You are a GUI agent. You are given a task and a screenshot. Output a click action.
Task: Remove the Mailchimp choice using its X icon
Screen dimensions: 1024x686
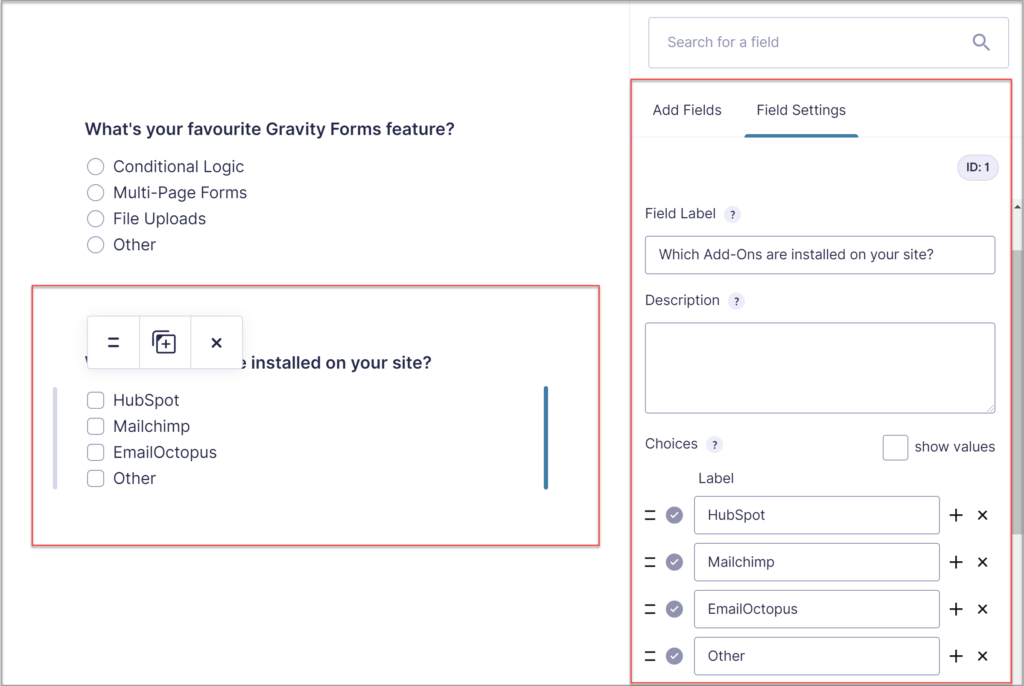pos(980,562)
